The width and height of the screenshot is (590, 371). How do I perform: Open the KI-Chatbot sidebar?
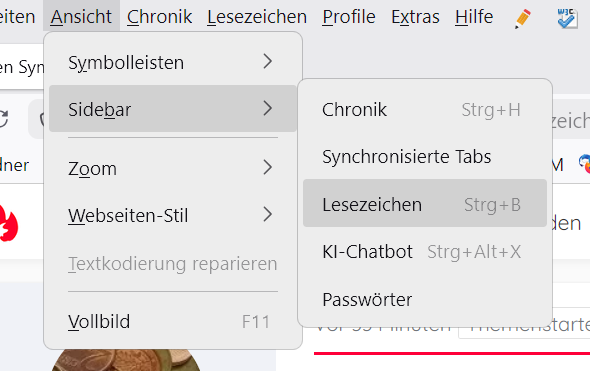pyautogui.click(x=425, y=251)
